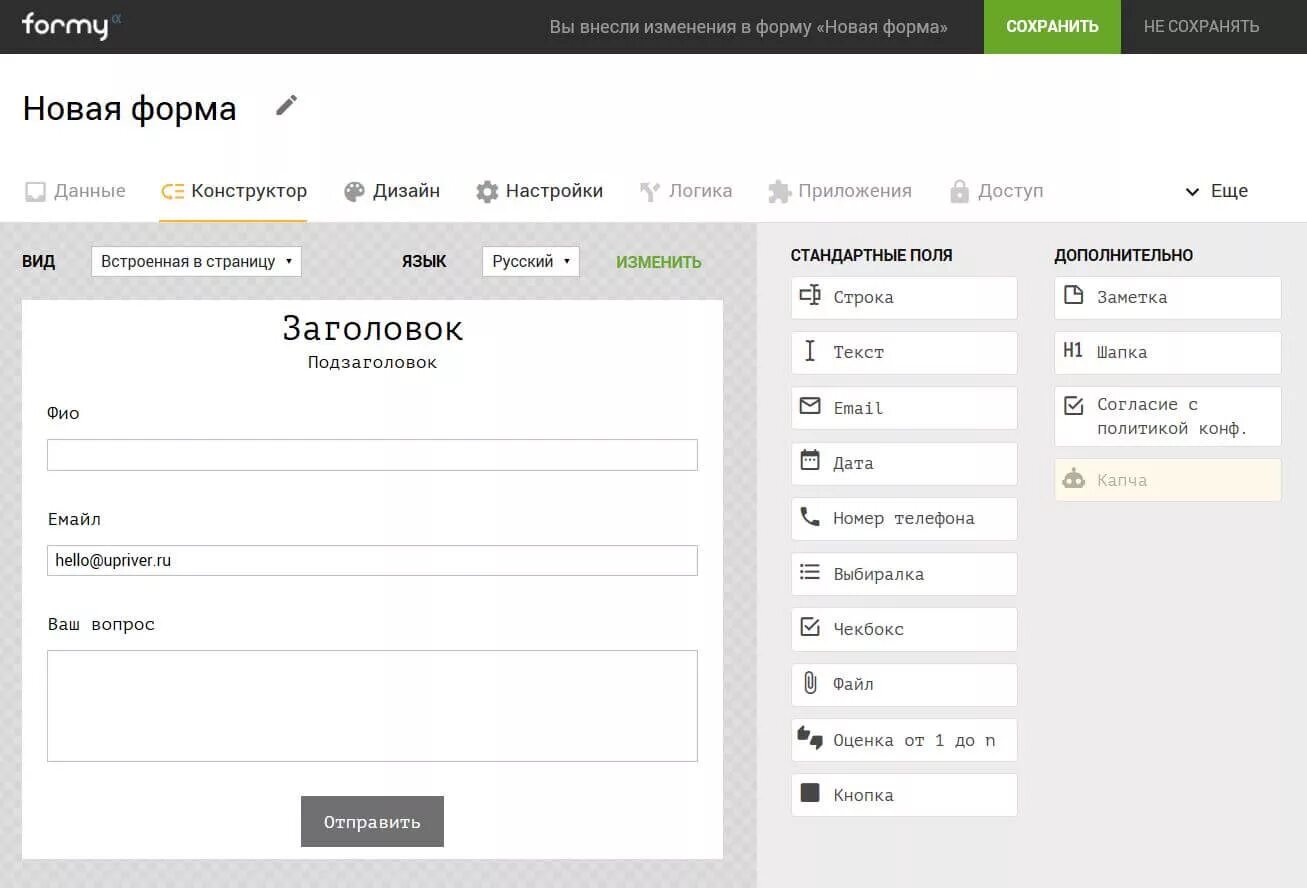Click the Ваш вопрос text area
This screenshot has height=888, width=1307.
(372, 706)
